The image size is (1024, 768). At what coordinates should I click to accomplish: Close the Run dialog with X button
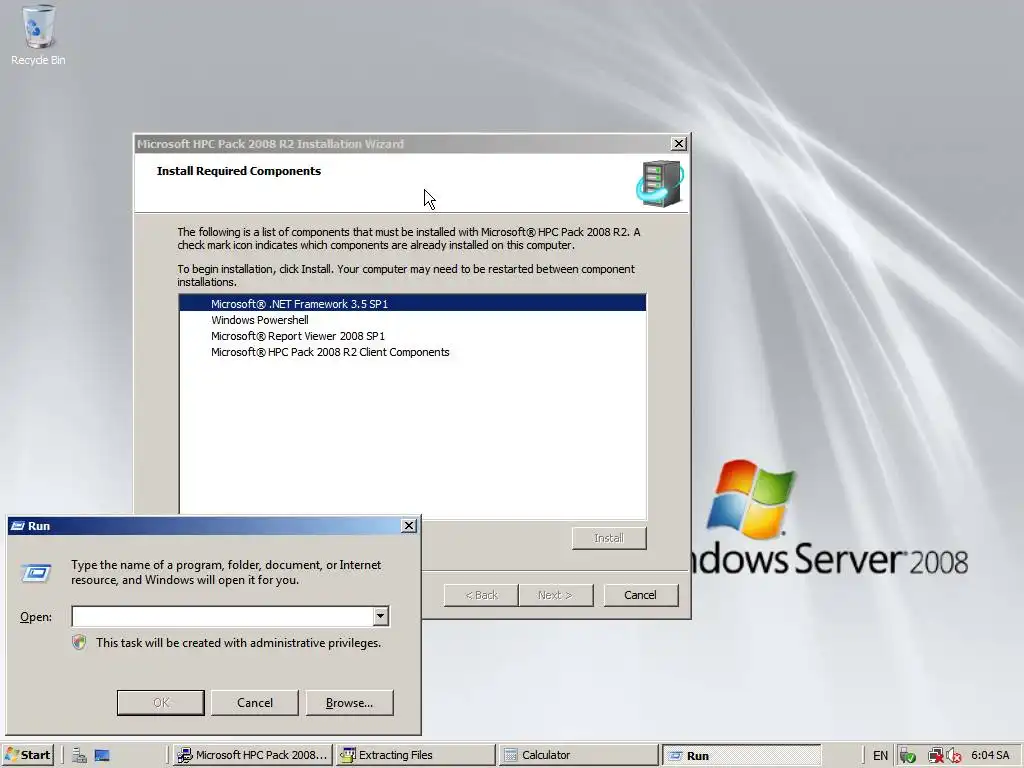[409, 526]
